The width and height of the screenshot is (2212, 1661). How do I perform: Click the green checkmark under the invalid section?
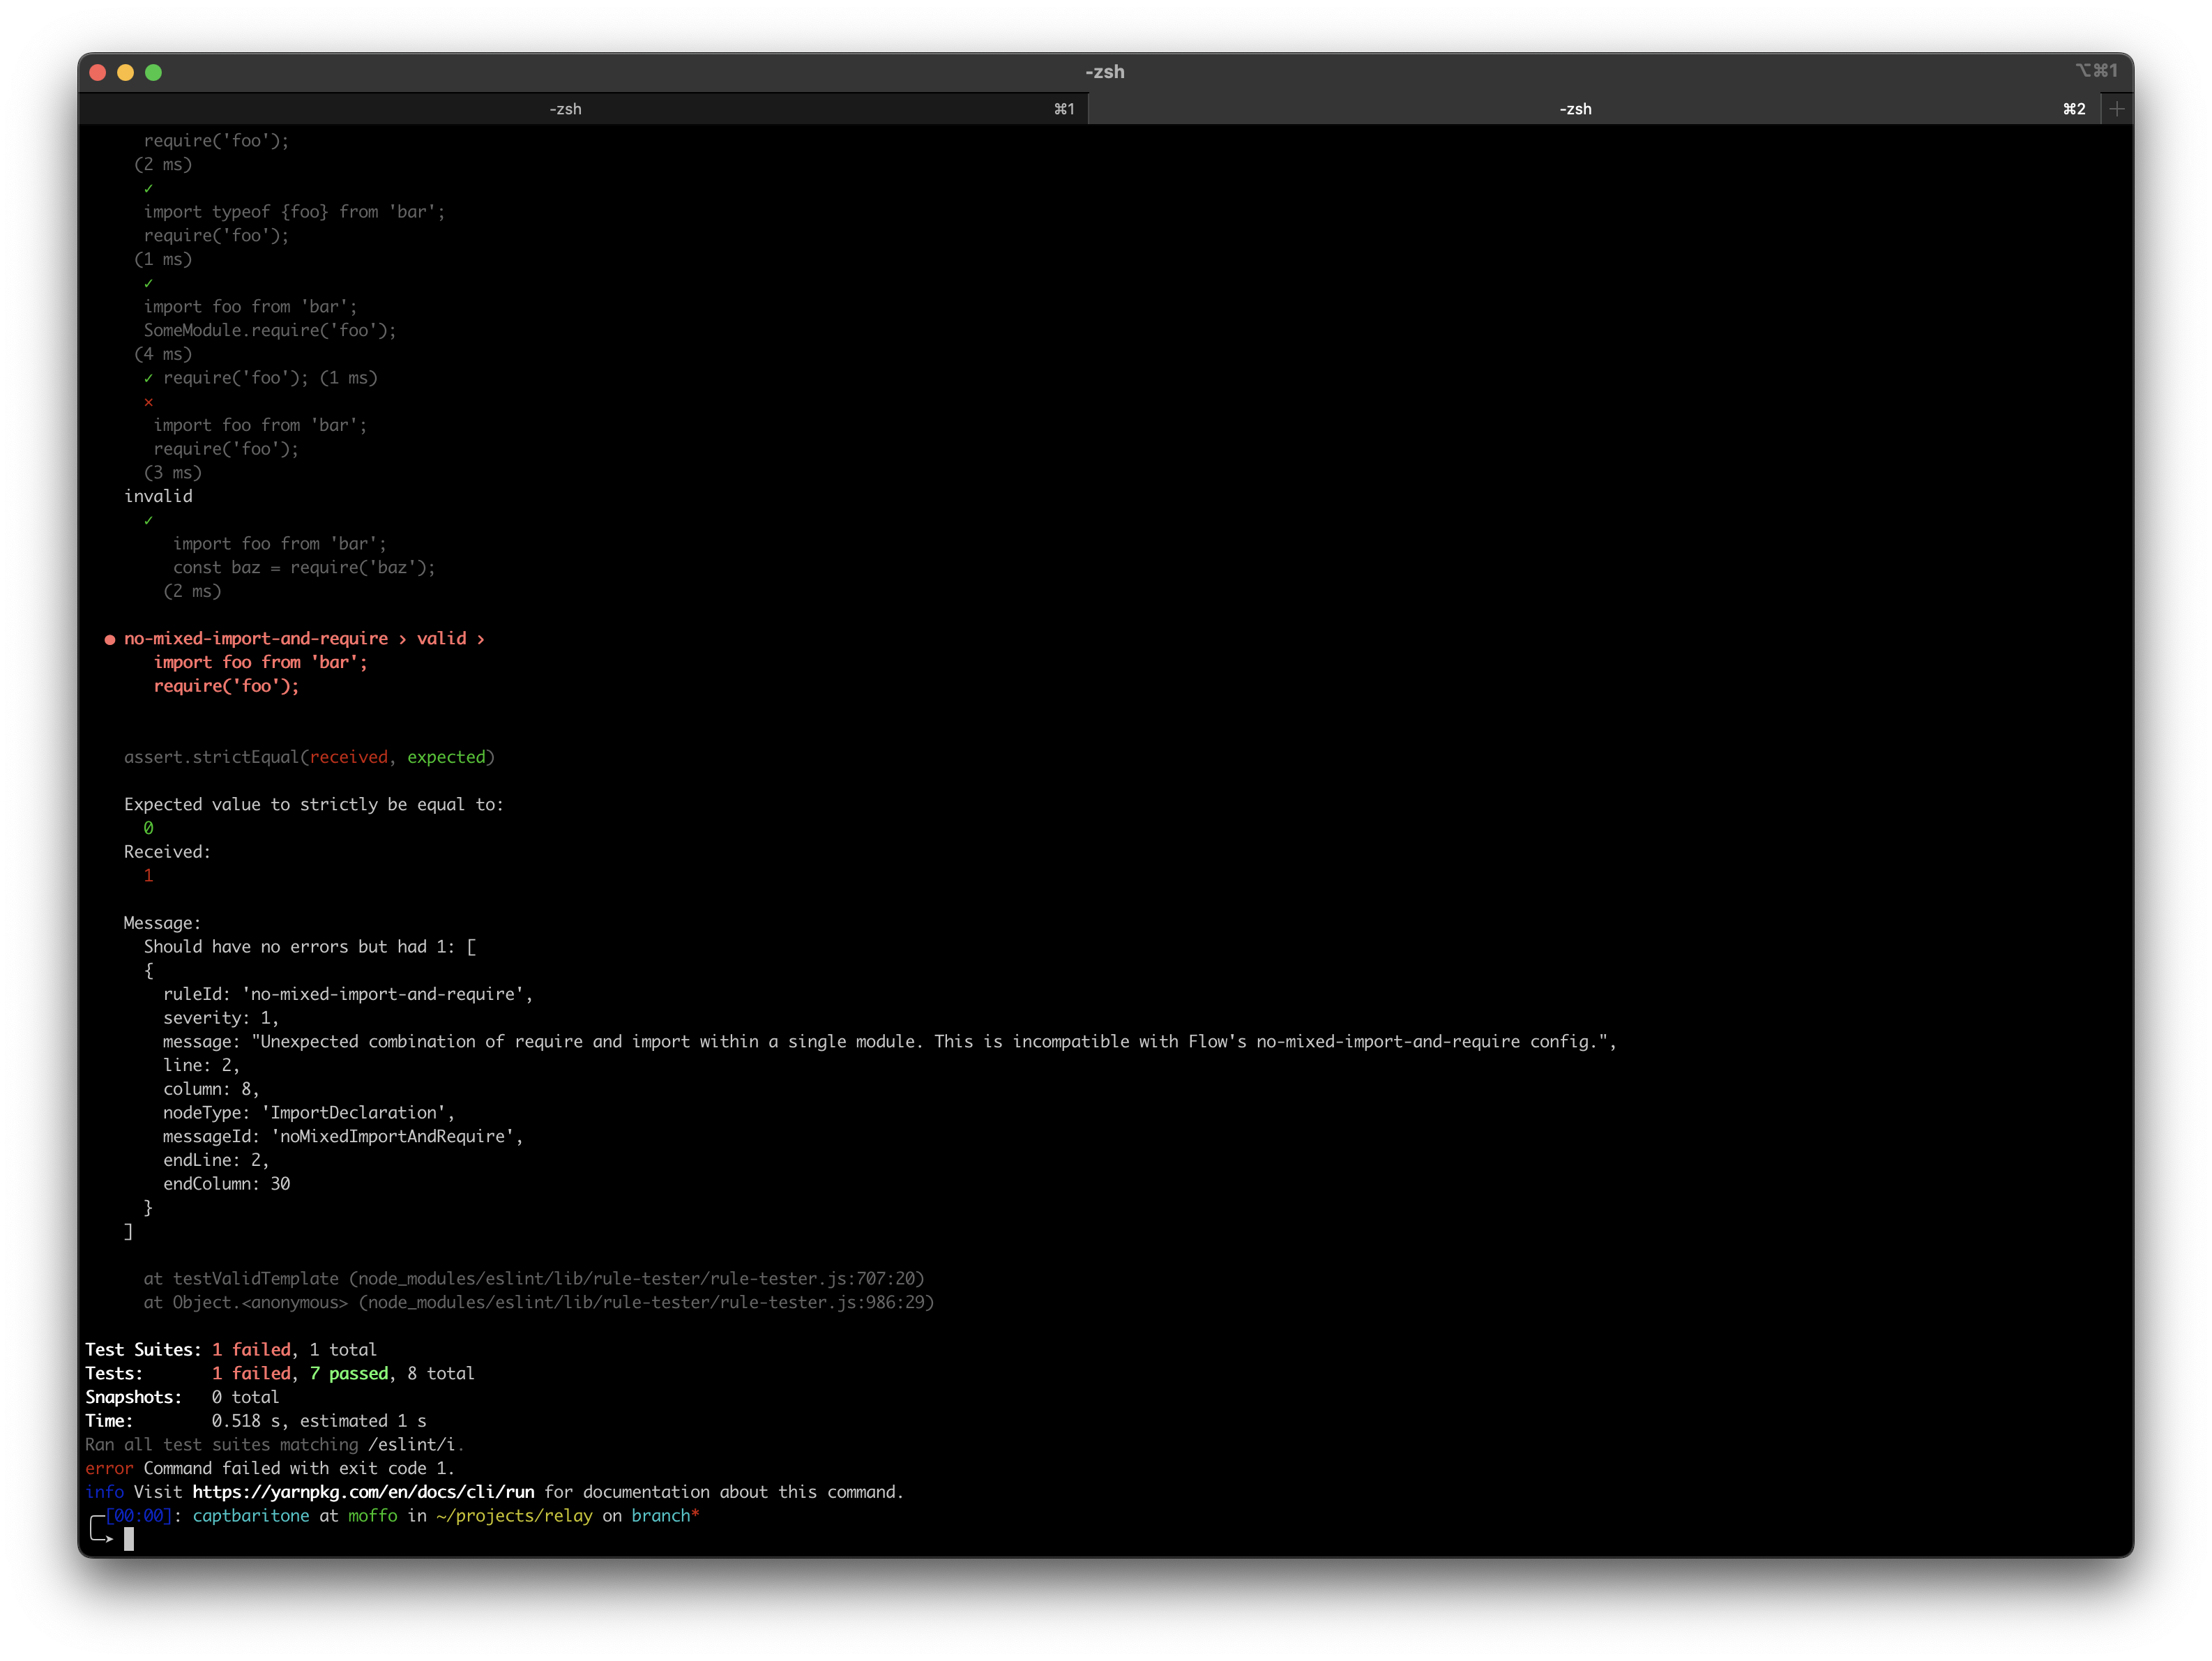pos(148,519)
